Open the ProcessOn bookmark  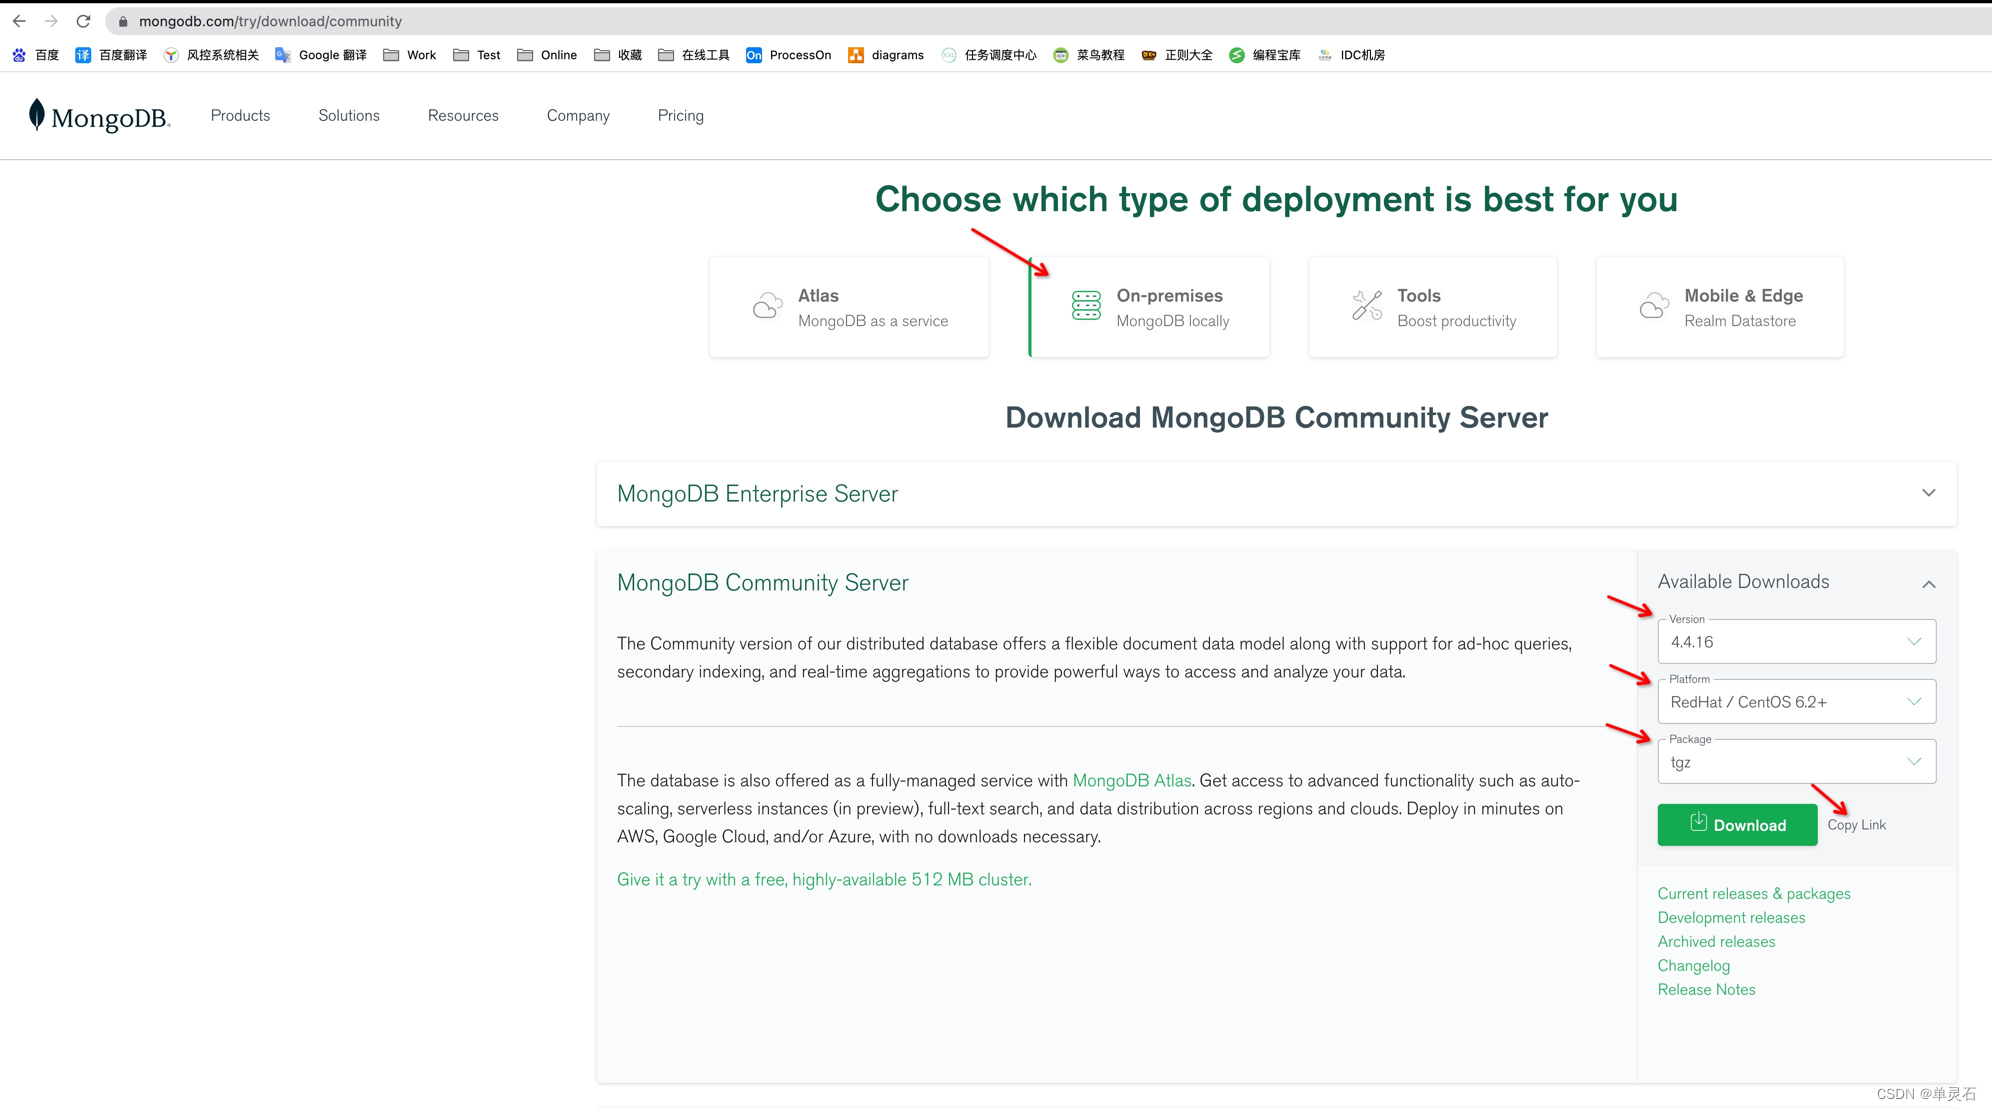789,55
